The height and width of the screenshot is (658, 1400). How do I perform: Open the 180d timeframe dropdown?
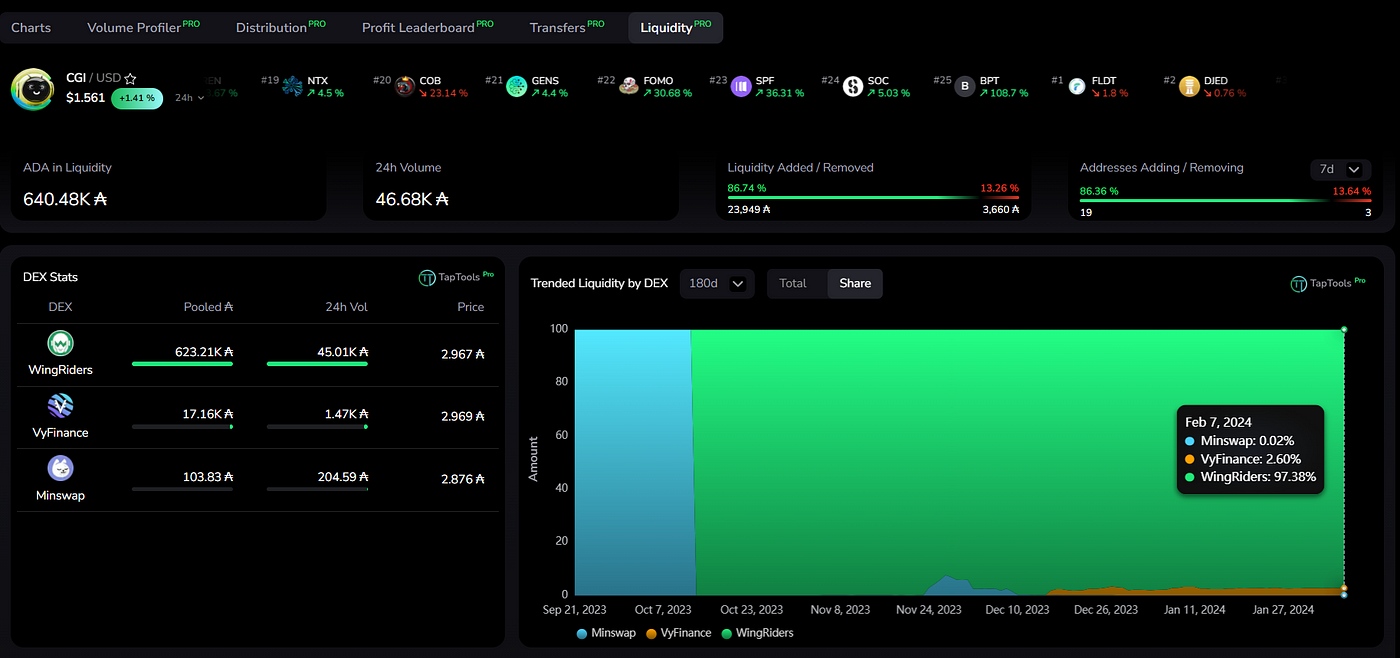point(716,283)
